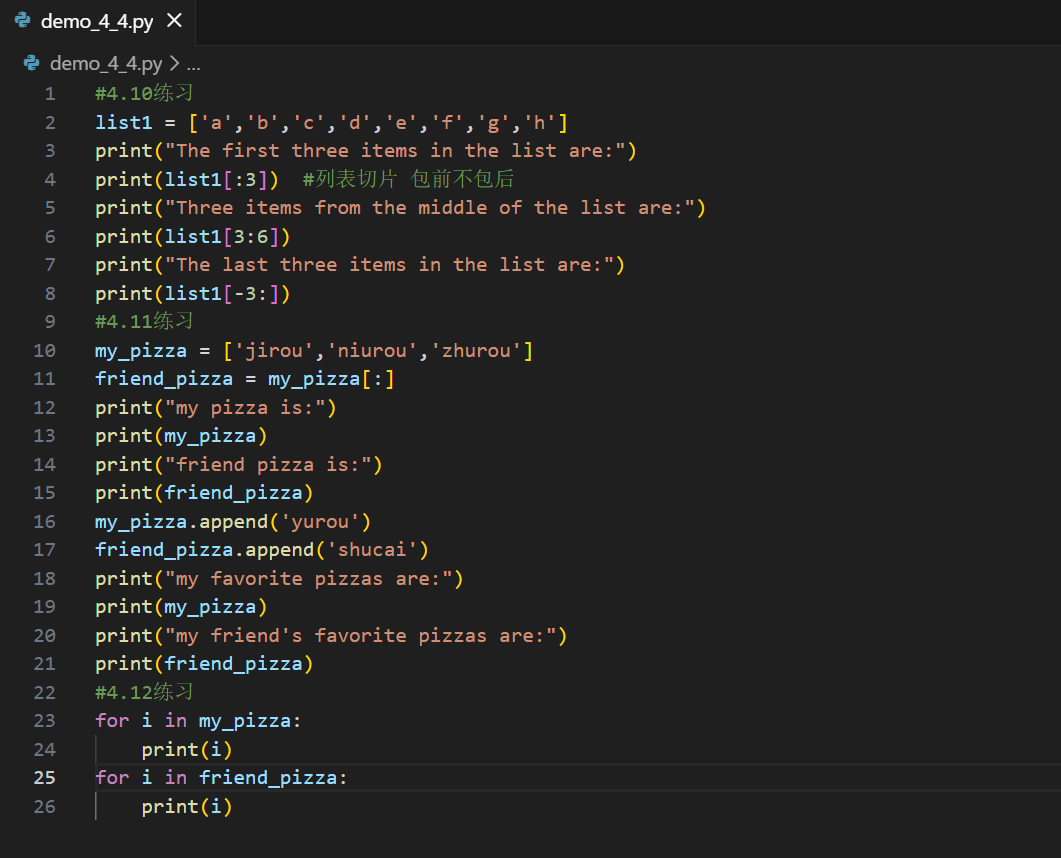Place cursor on 'list1' variable assignment
Viewport: 1061px width, 858px height.
click(124, 122)
